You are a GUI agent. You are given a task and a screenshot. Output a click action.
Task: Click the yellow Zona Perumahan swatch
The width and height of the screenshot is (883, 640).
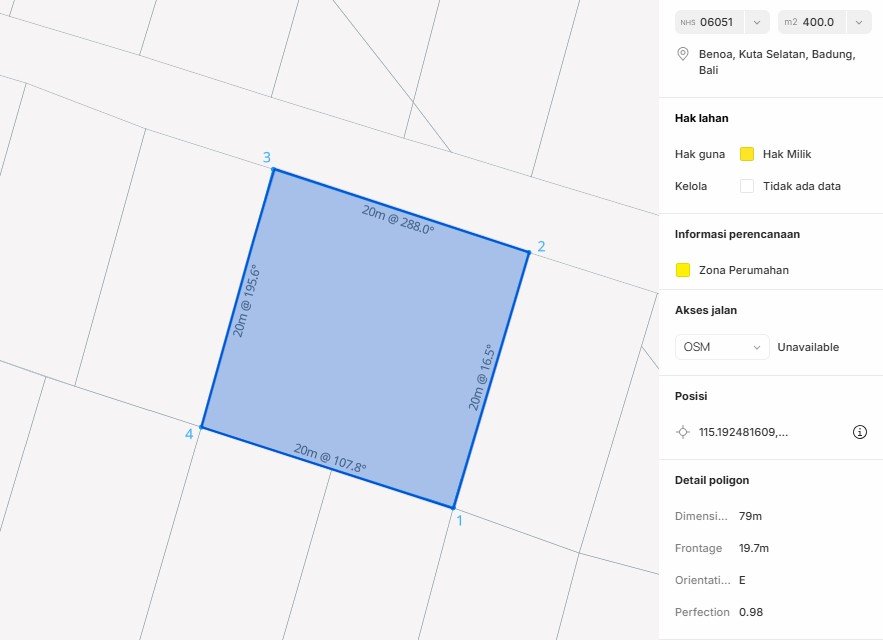pyautogui.click(x=683, y=270)
